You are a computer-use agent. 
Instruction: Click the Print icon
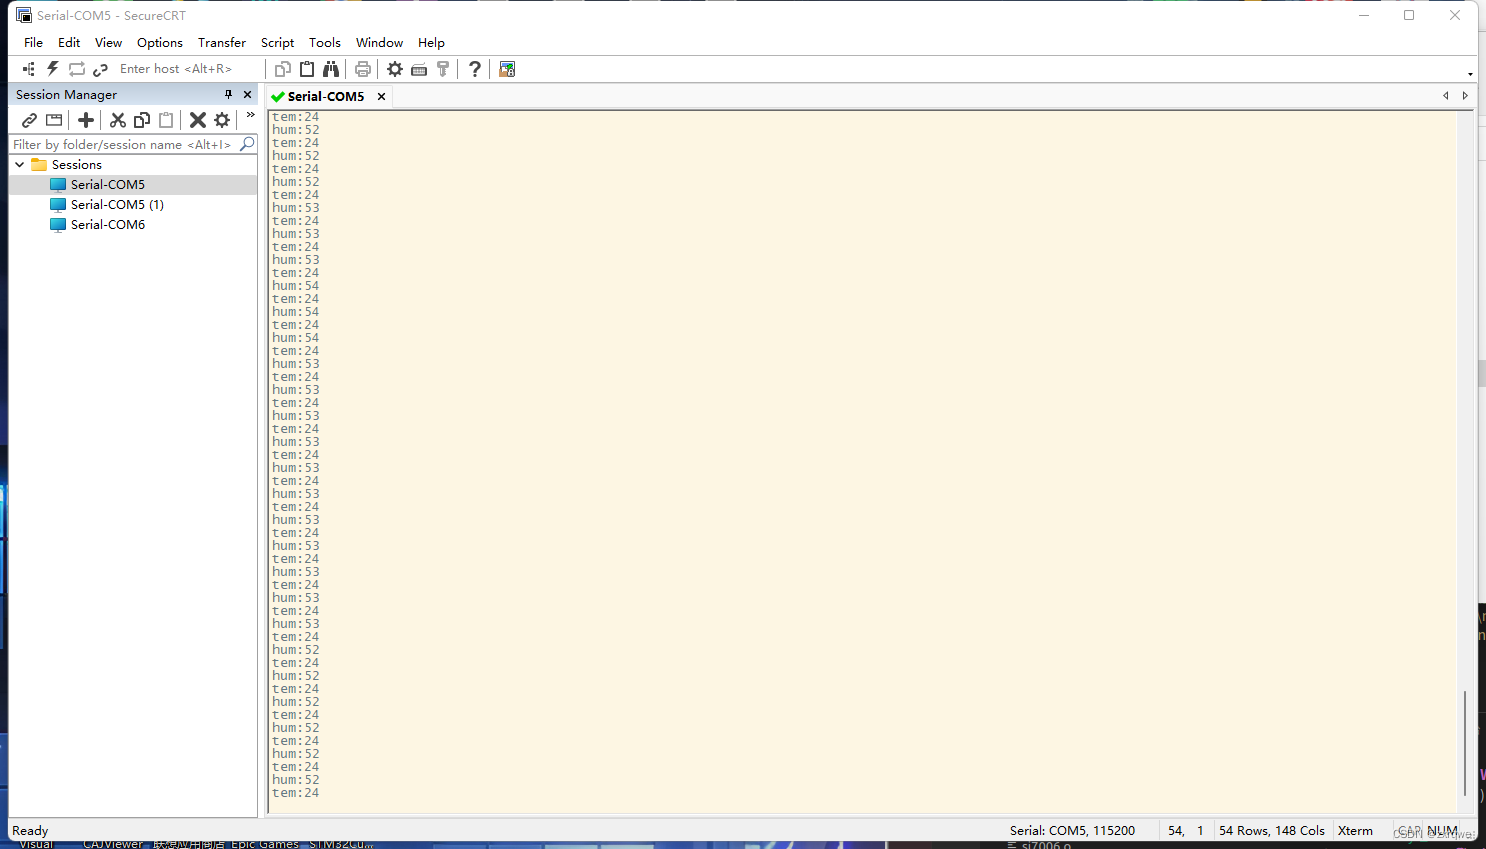(x=363, y=69)
